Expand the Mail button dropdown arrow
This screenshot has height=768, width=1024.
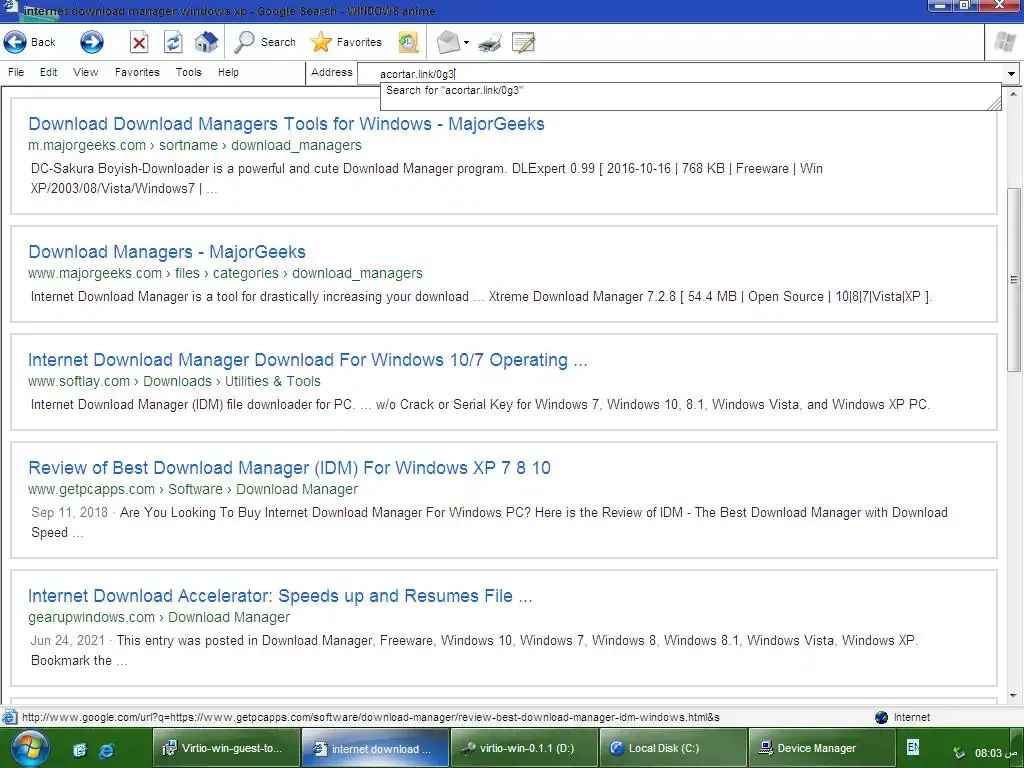466,43
